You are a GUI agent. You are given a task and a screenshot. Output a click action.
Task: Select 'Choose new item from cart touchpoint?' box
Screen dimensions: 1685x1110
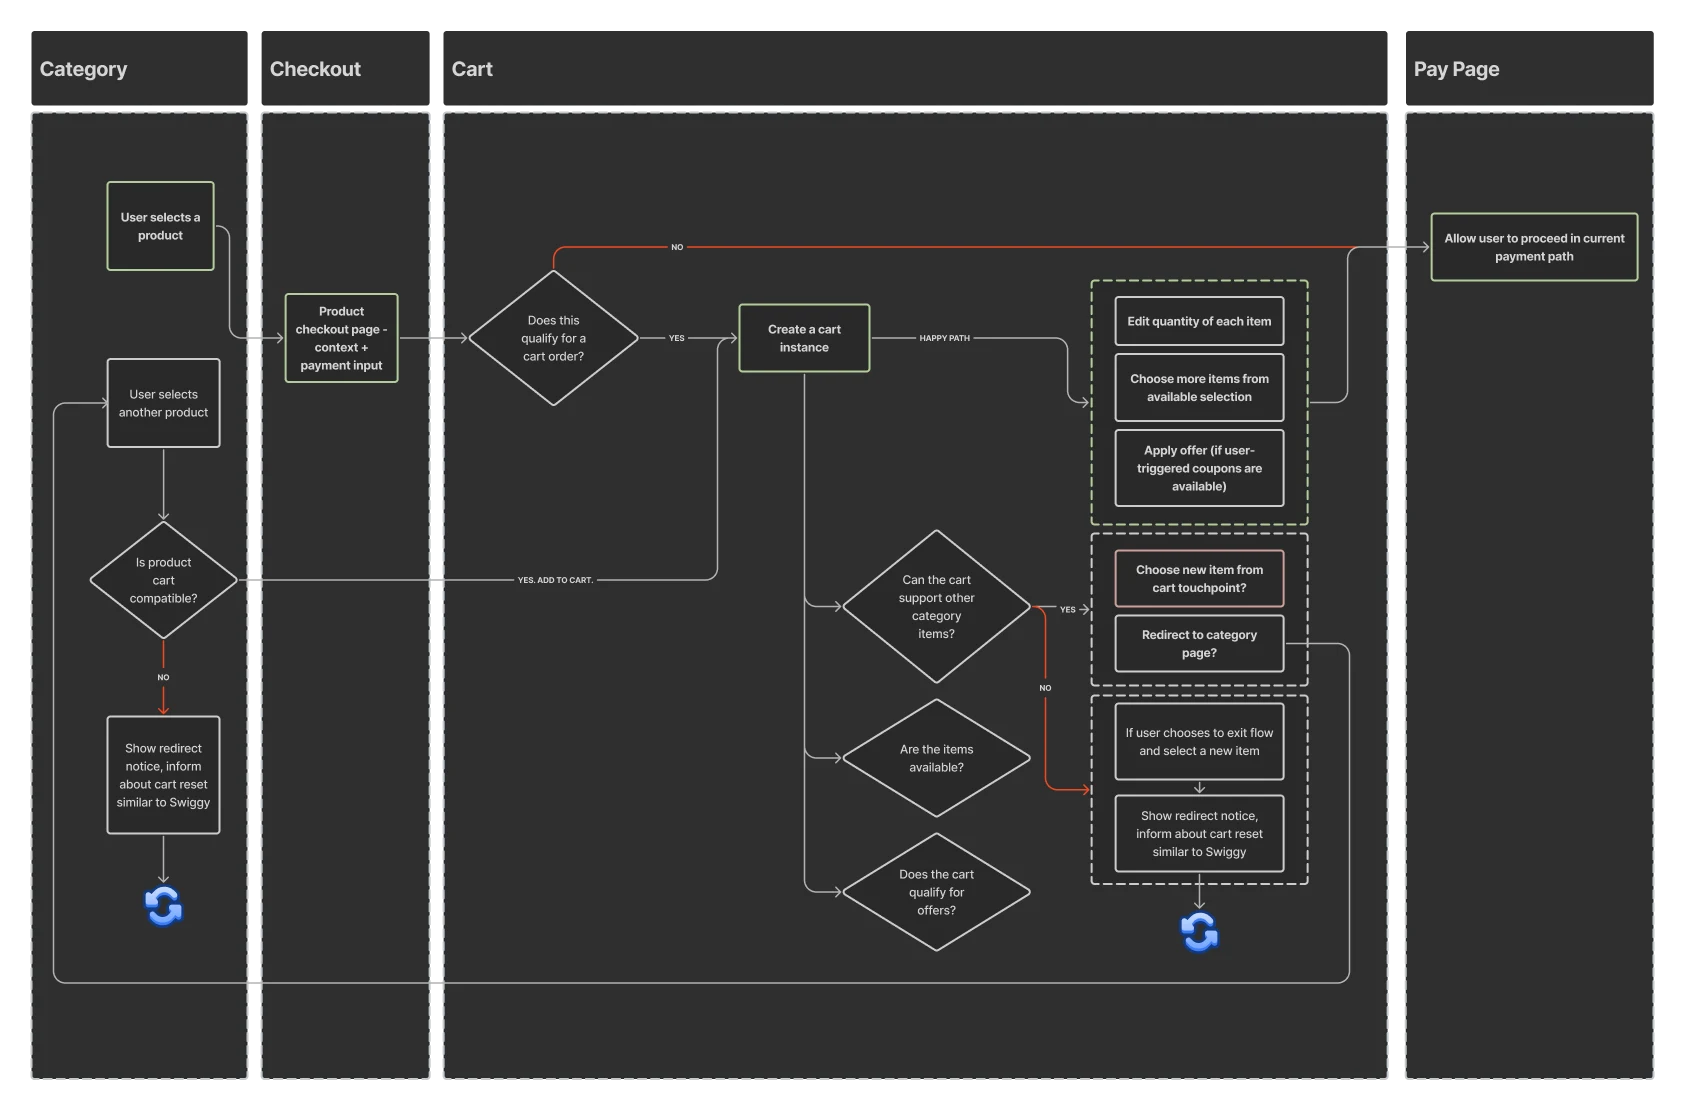(1199, 578)
